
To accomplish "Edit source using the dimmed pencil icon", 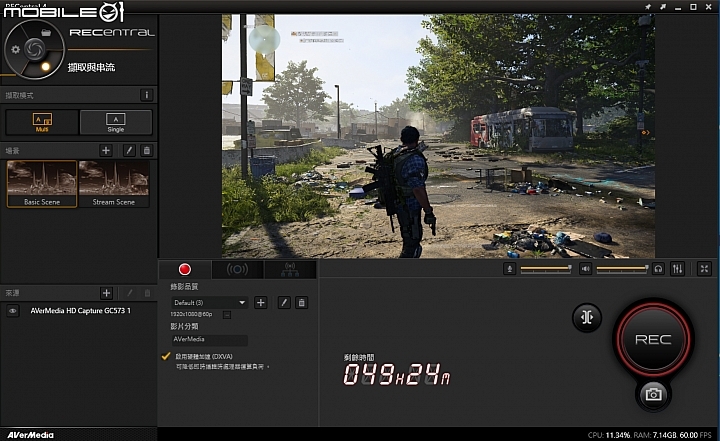I will point(129,293).
